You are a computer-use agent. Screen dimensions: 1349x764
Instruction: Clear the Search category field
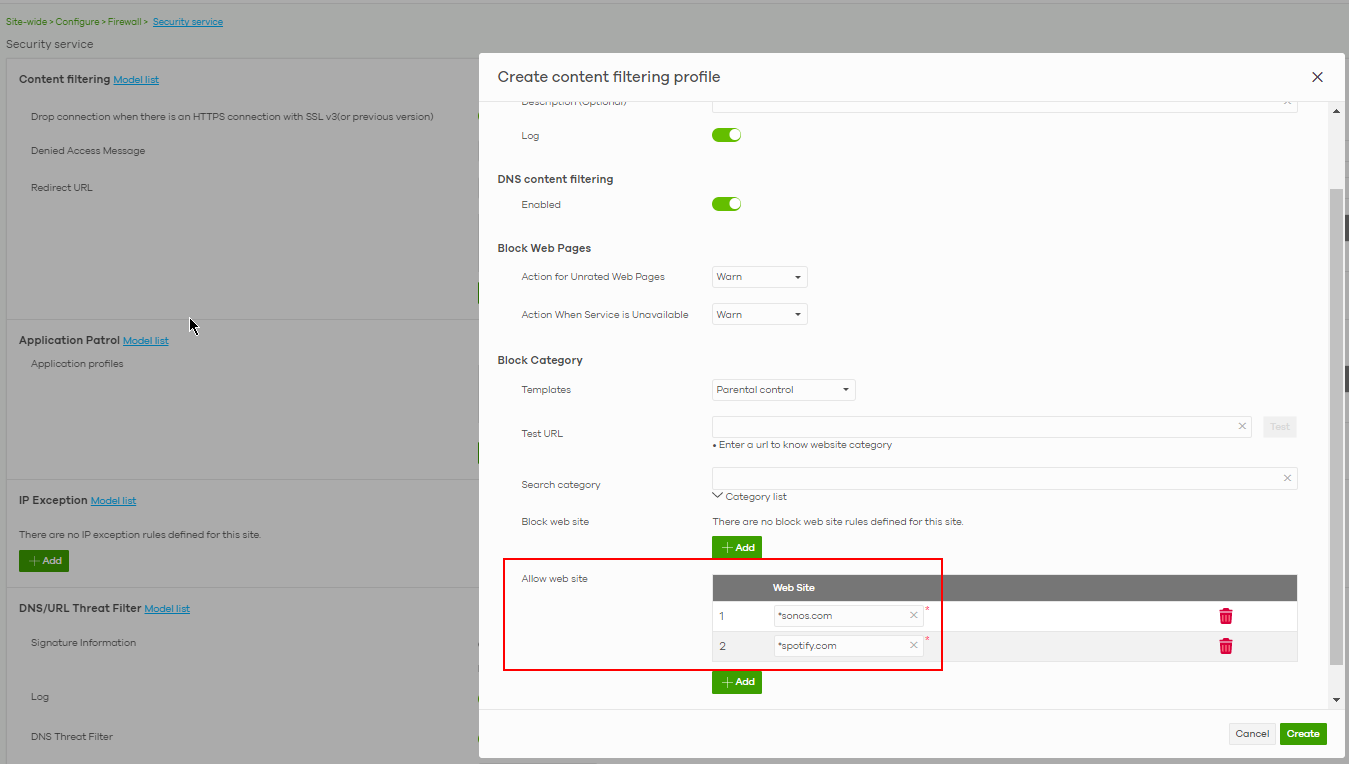click(x=1287, y=478)
